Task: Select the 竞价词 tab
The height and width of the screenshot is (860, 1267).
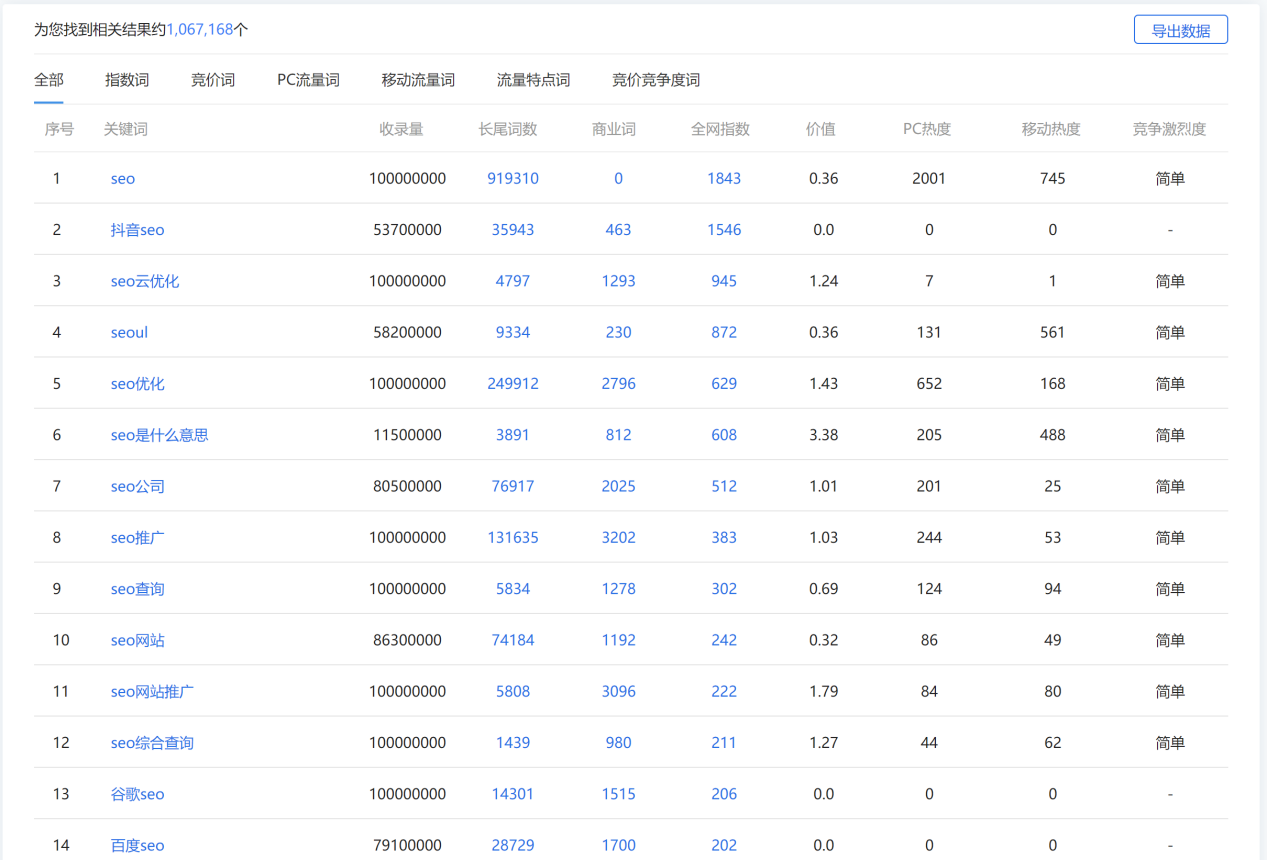Action: 213,80
